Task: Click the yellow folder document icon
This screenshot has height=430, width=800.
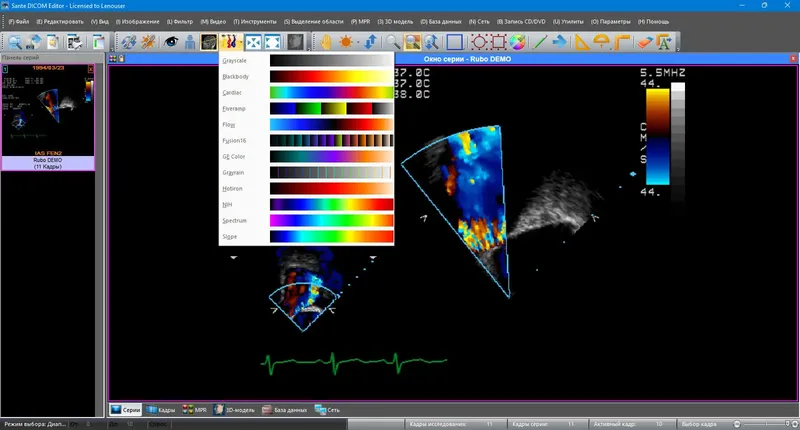Action: click(x=53, y=42)
